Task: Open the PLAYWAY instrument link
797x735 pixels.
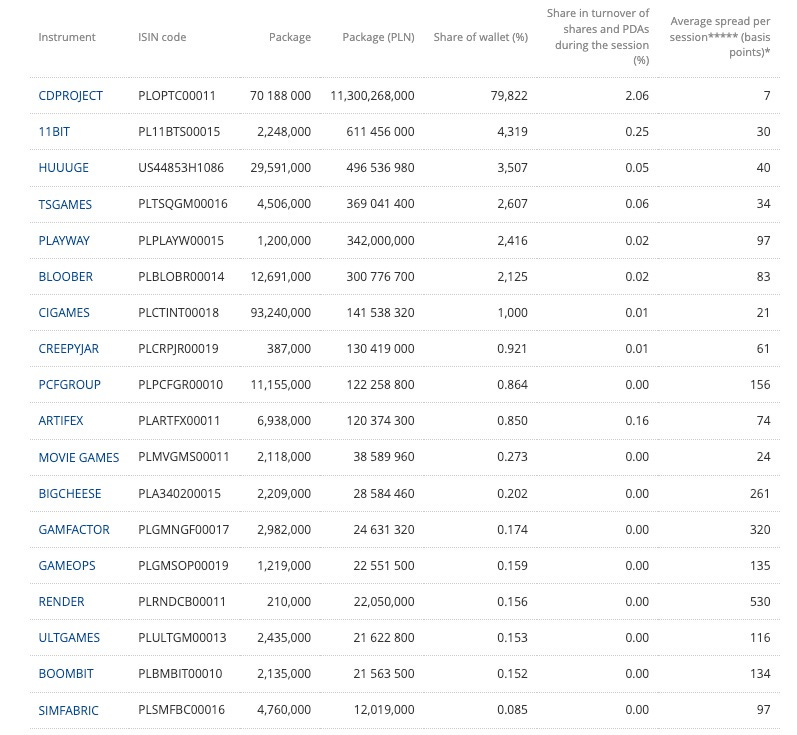Action: (x=64, y=240)
